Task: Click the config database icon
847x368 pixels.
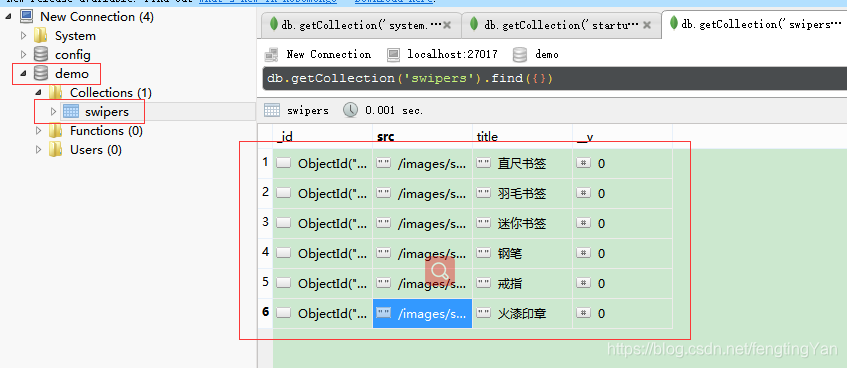Action: [x=41, y=55]
